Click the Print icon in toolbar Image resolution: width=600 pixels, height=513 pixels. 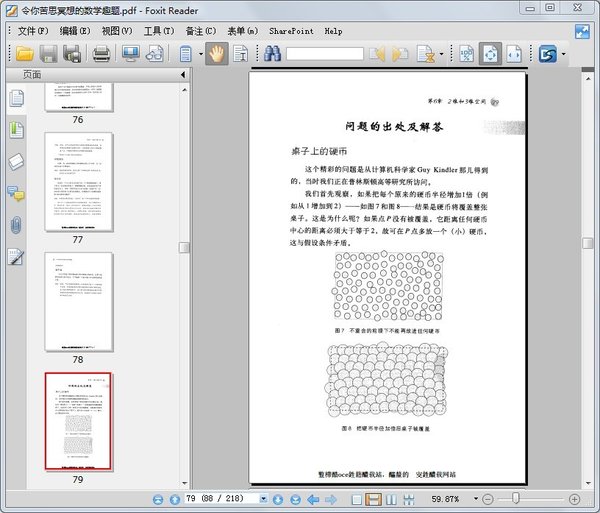click(x=102, y=54)
